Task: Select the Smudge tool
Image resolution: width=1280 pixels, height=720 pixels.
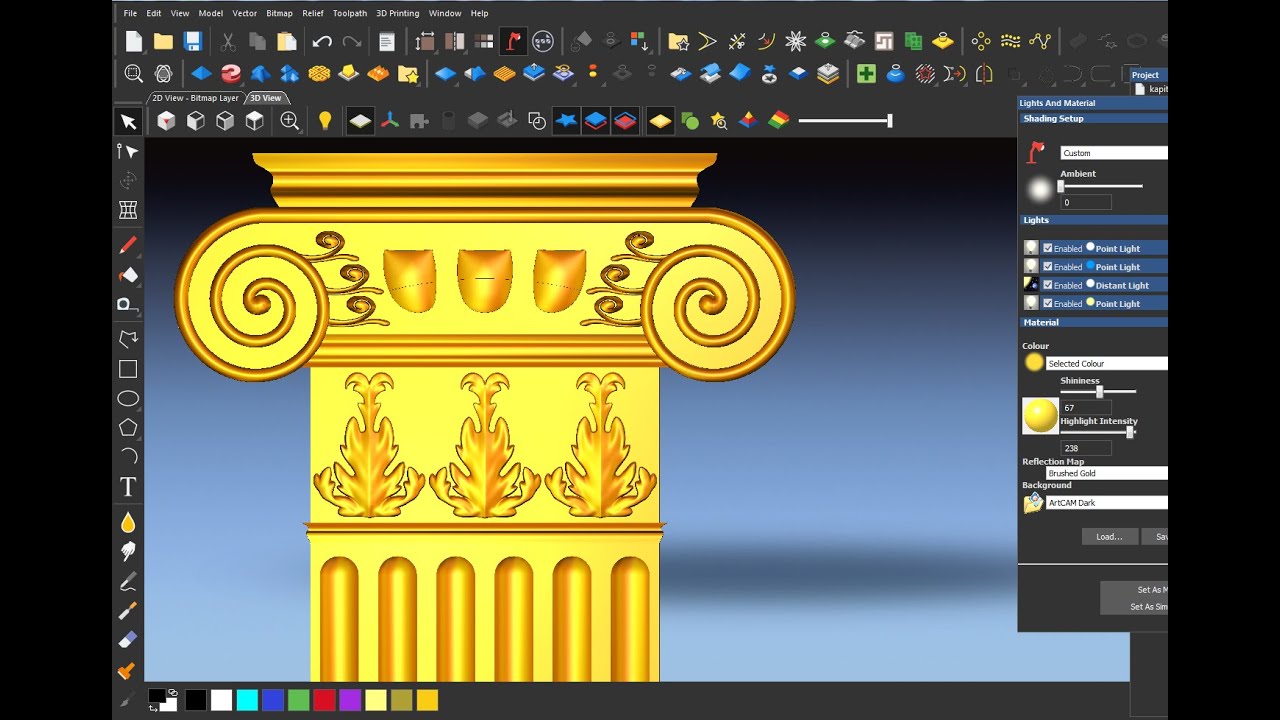Action: pos(128,551)
